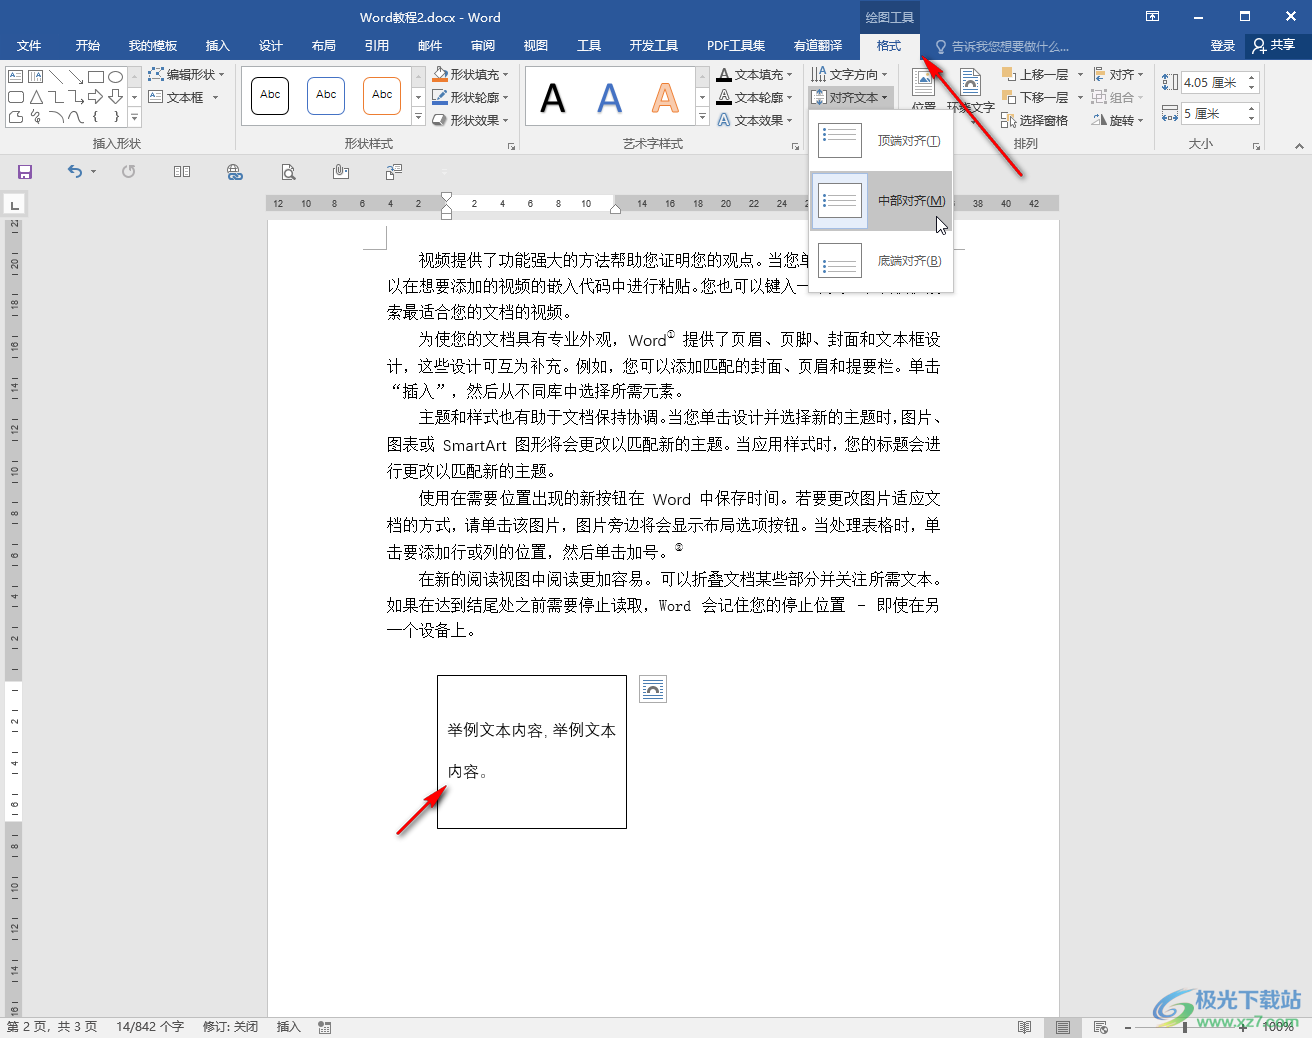Open the 审阅 (Review) ribbon tab
Viewport: 1312px width, 1038px height.
(483, 46)
